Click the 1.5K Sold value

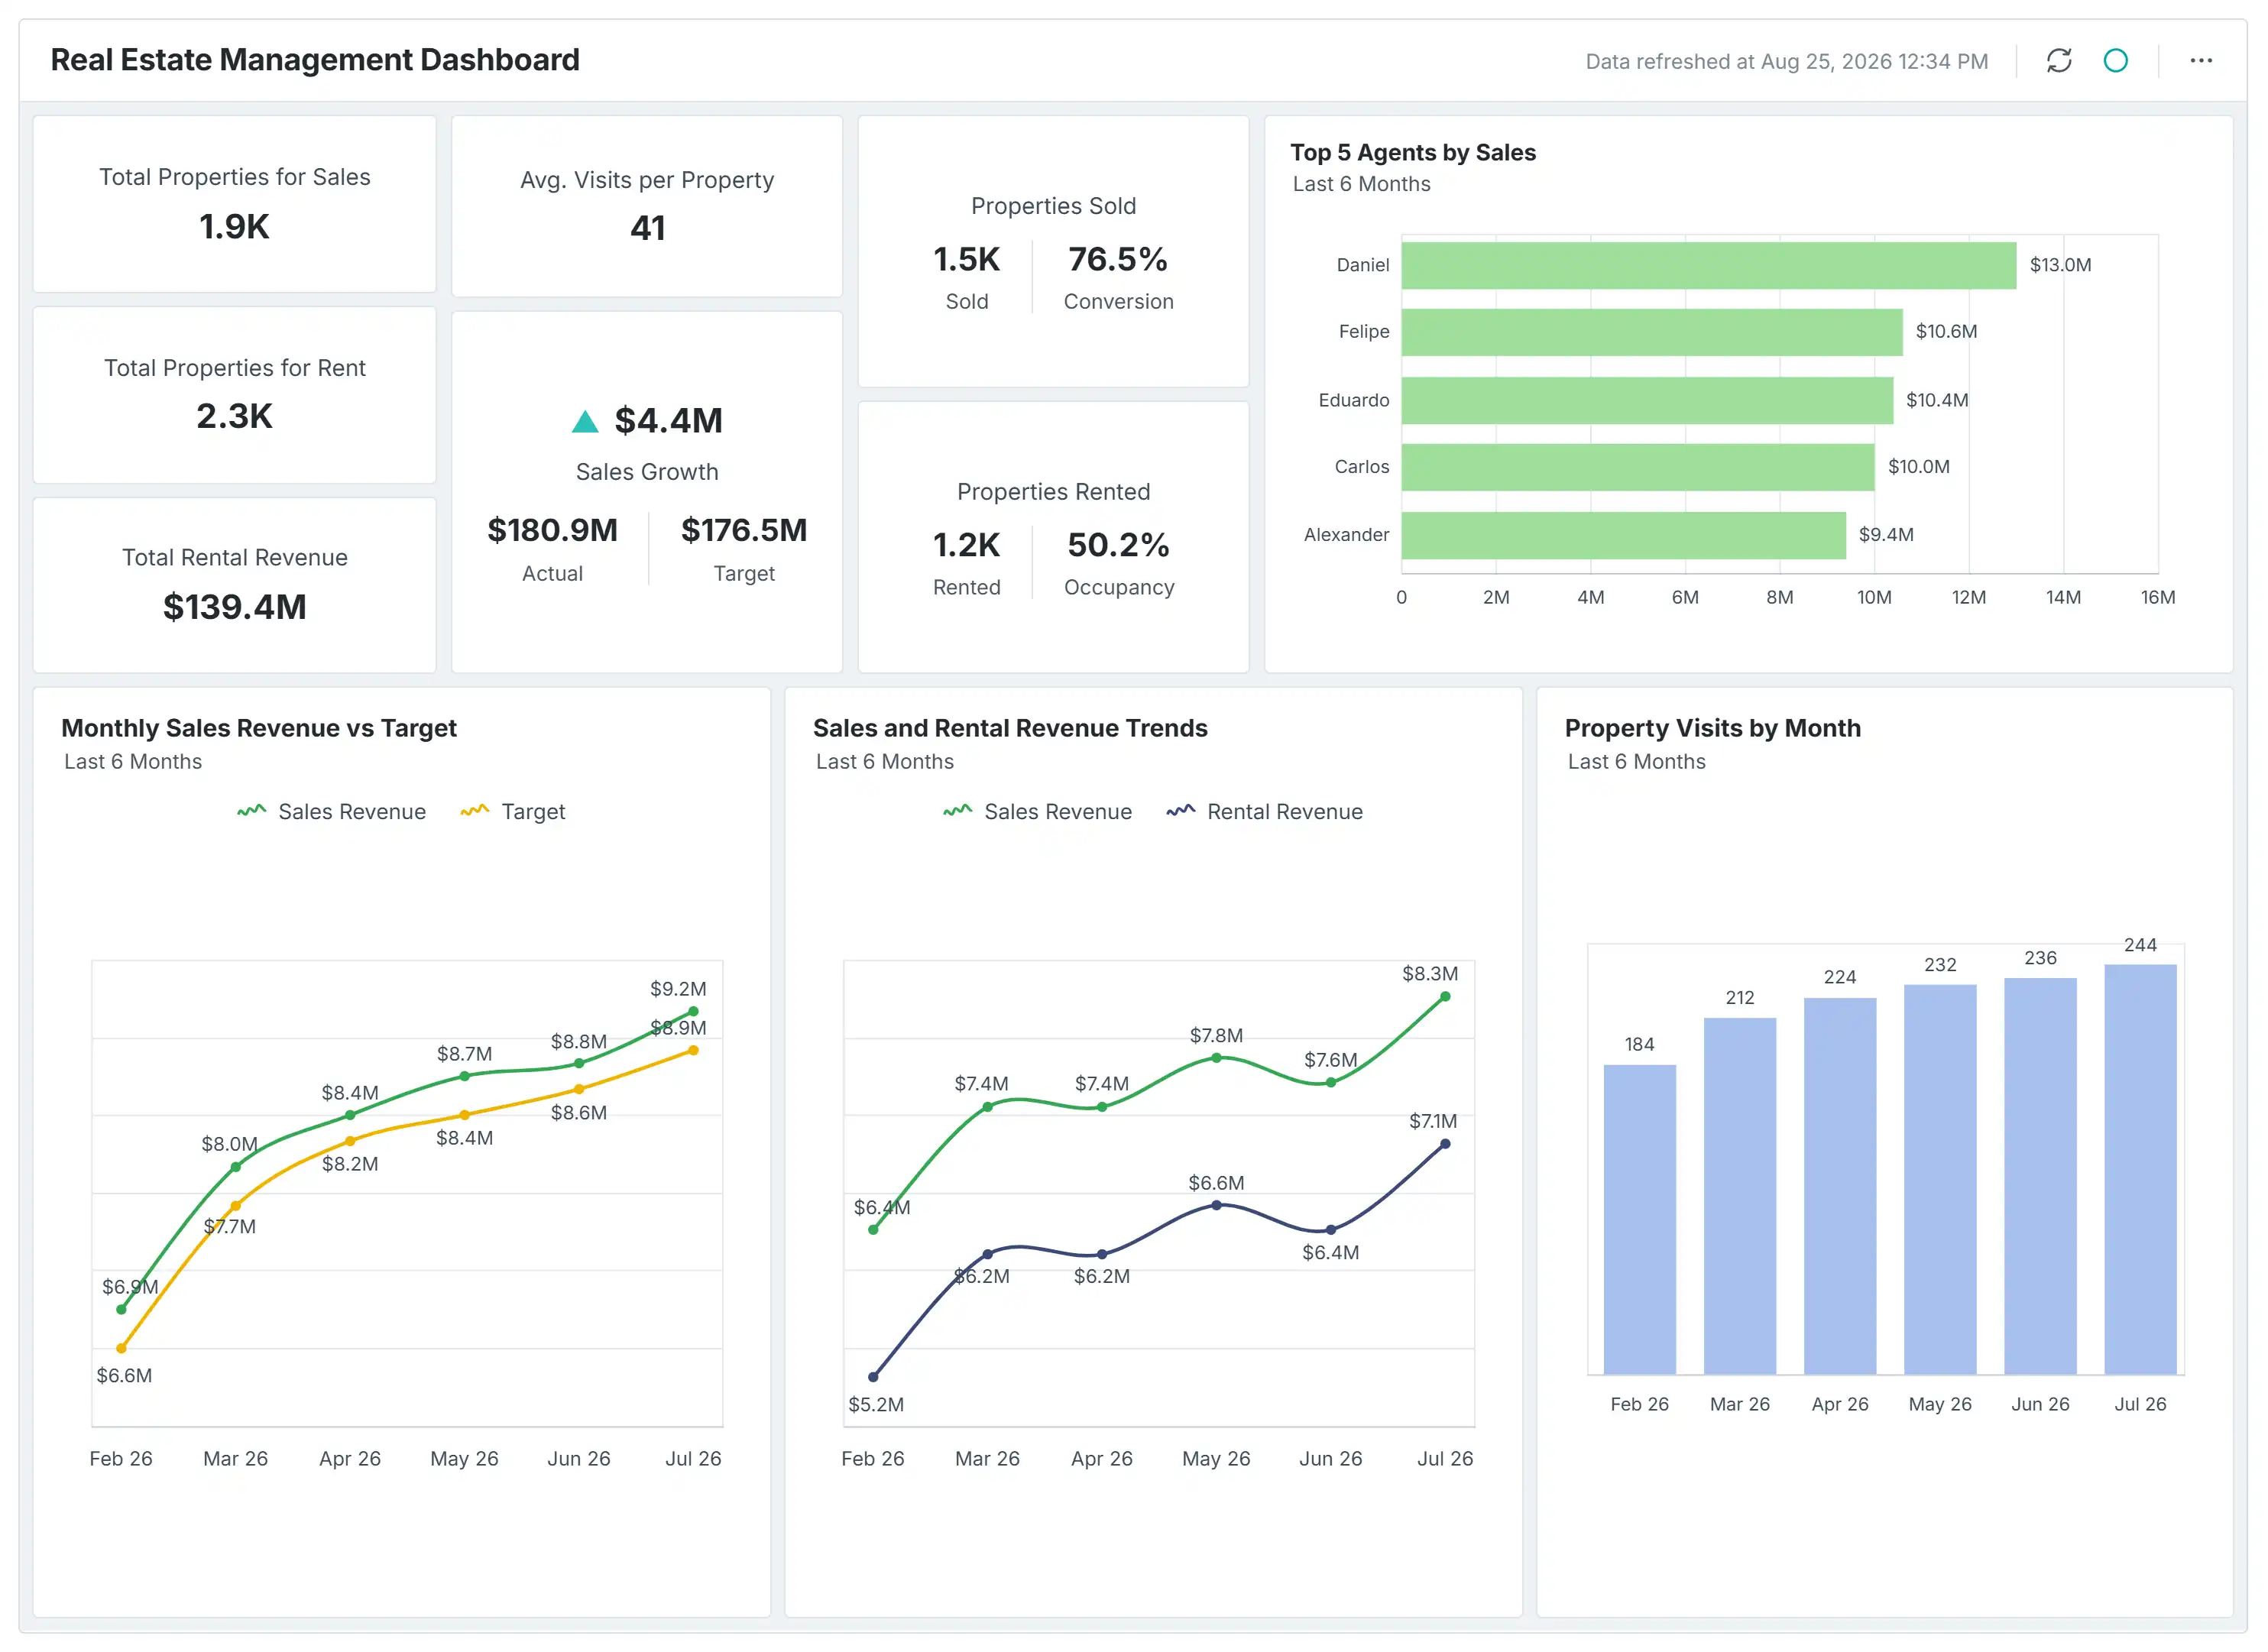coord(966,260)
